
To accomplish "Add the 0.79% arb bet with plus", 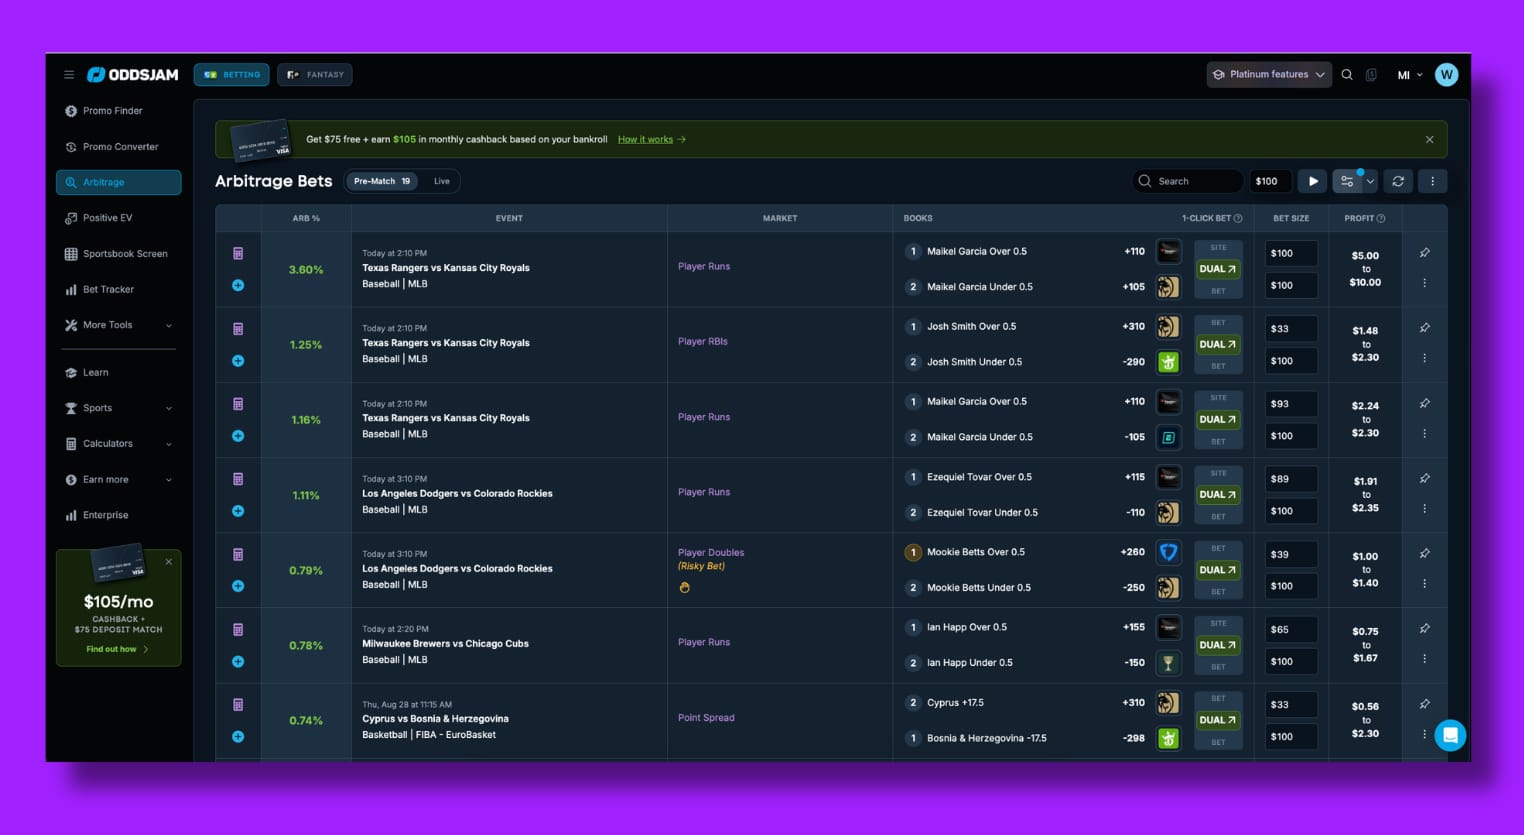I will point(238,586).
